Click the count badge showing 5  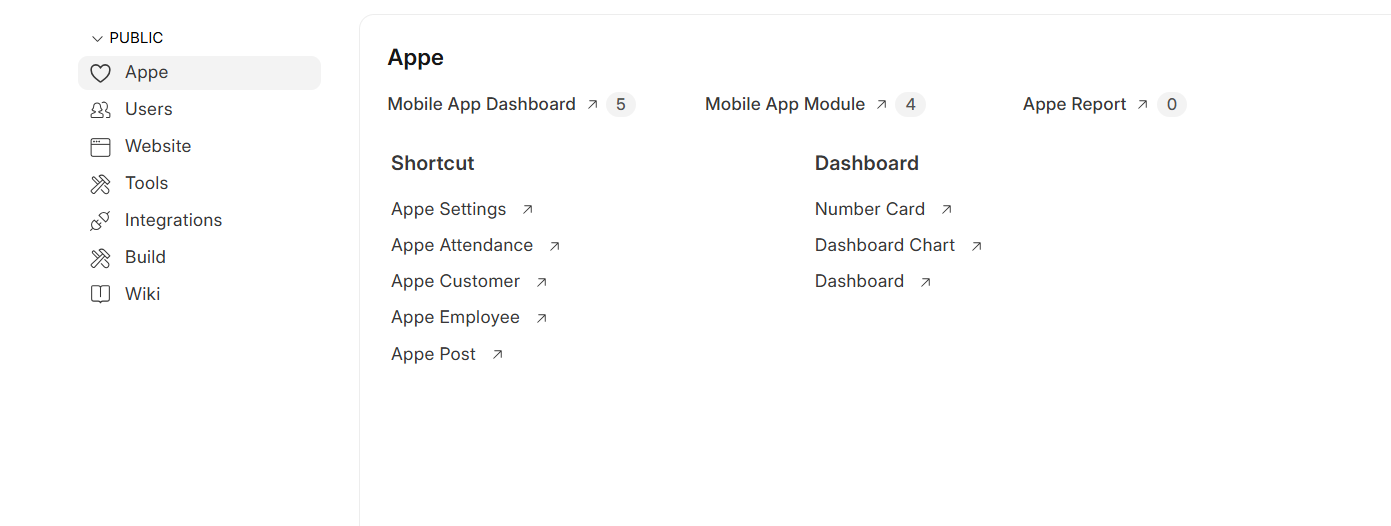pos(621,104)
